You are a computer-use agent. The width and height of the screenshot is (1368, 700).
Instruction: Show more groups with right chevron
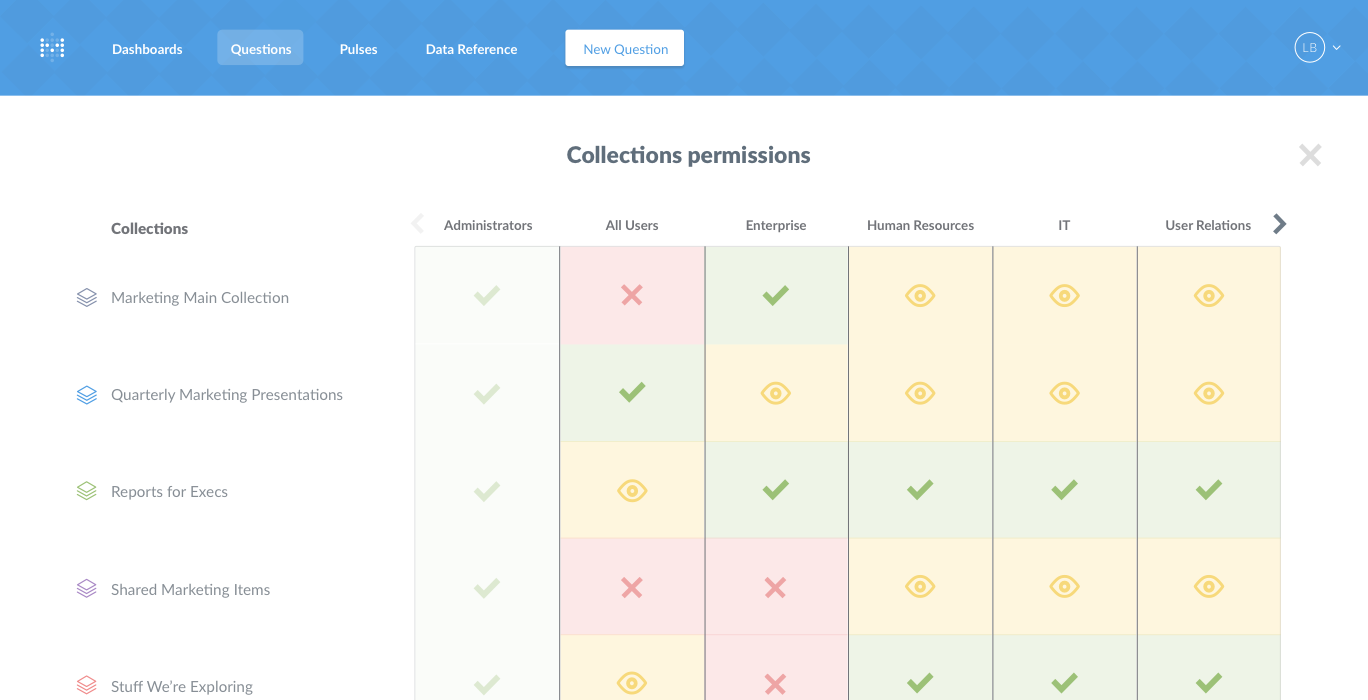(x=1279, y=224)
